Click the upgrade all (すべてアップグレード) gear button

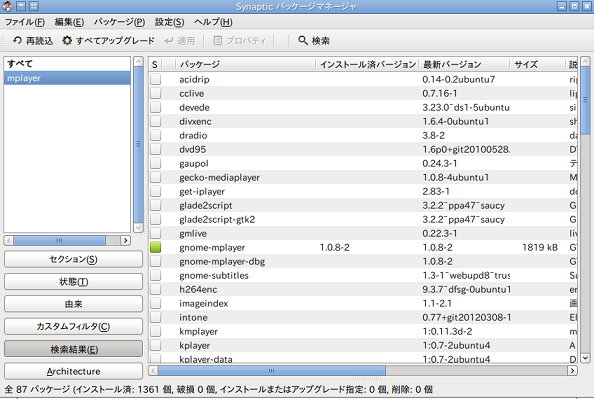pos(109,41)
